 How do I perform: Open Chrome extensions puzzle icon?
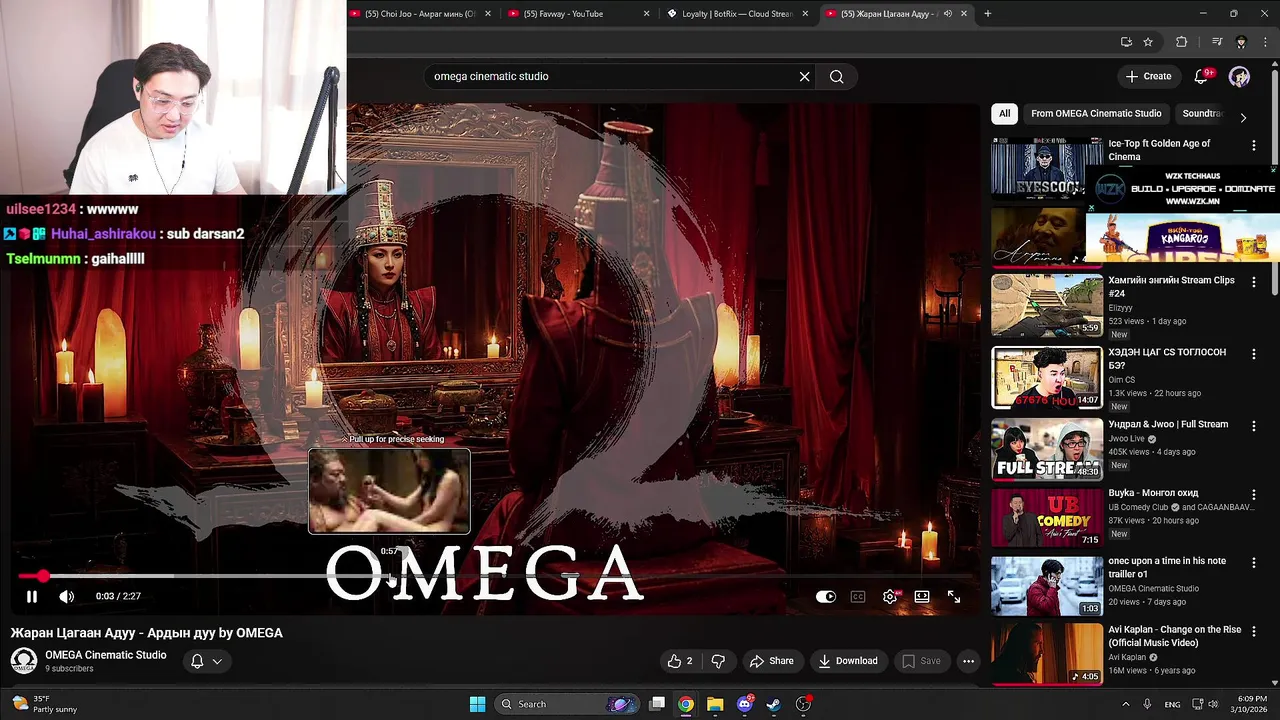click(1182, 42)
